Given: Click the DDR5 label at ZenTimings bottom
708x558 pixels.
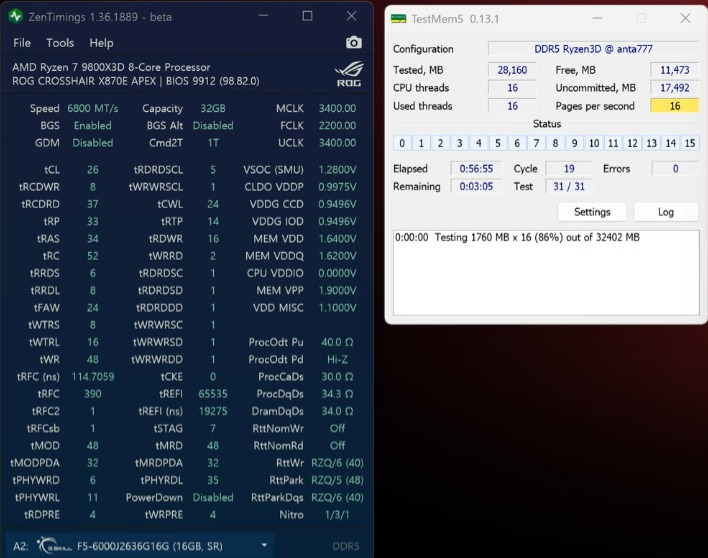Looking at the screenshot, I should pos(345,546).
